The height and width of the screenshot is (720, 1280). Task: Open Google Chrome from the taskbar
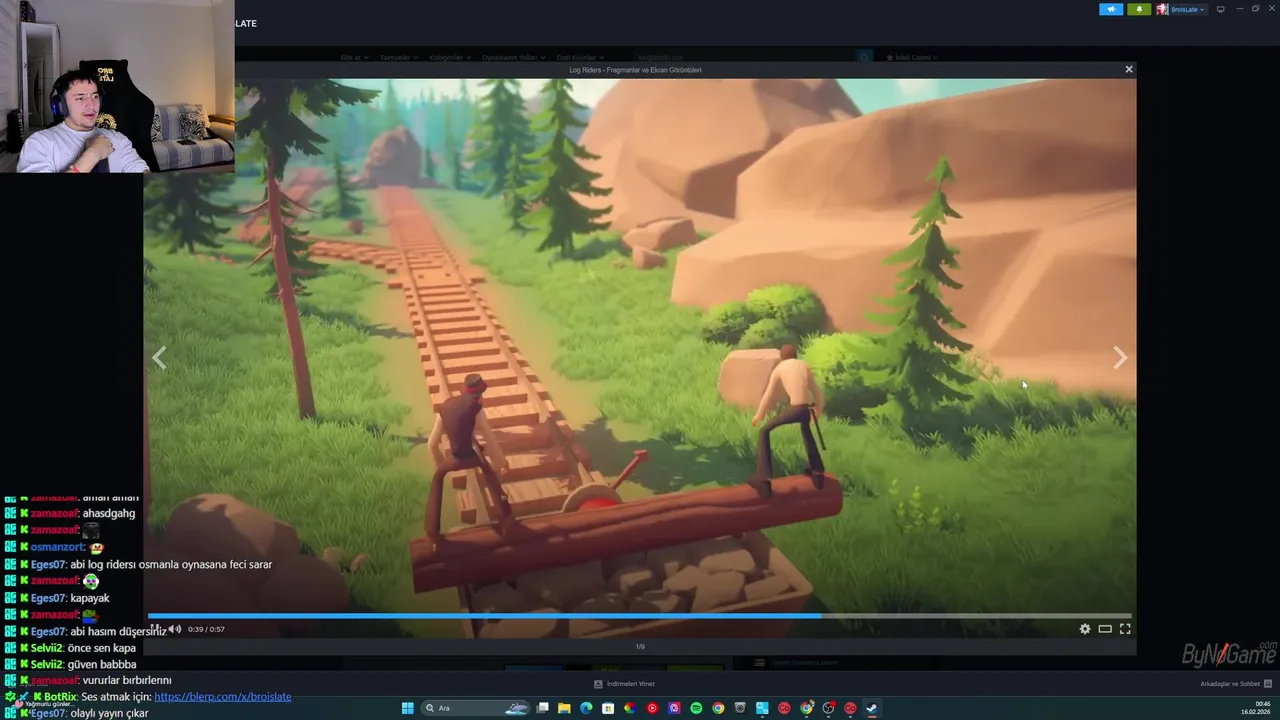click(718, 708)
